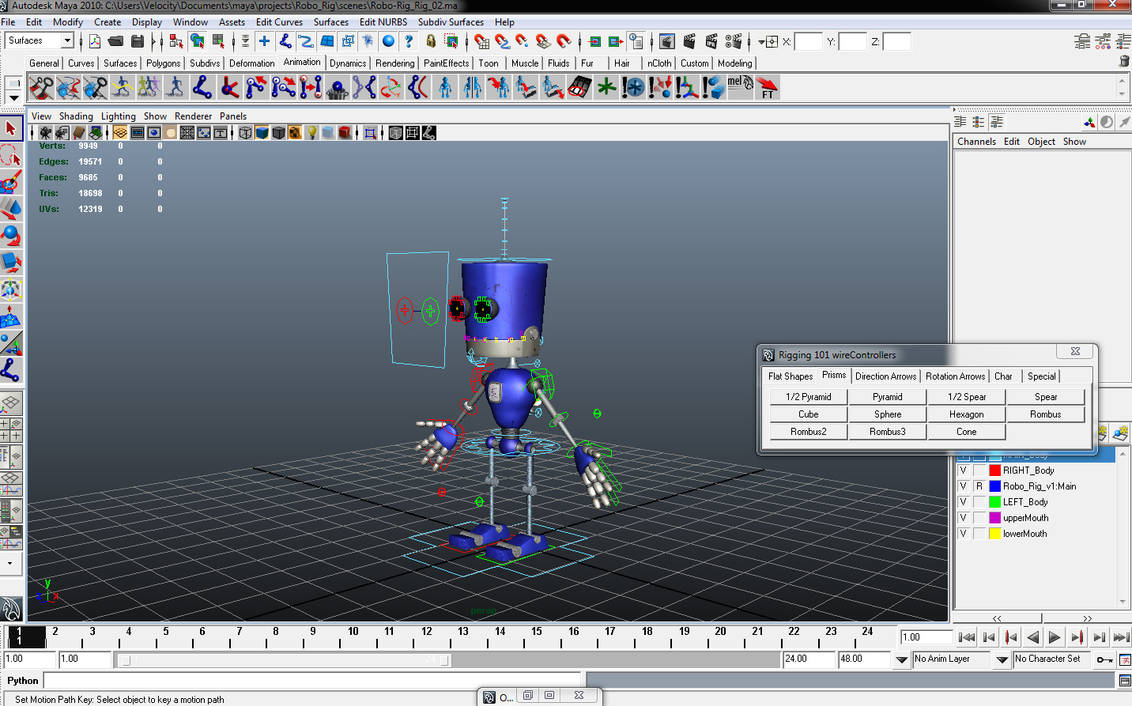
Task: Click the plus handles selection mask icon
Action: 264,41
